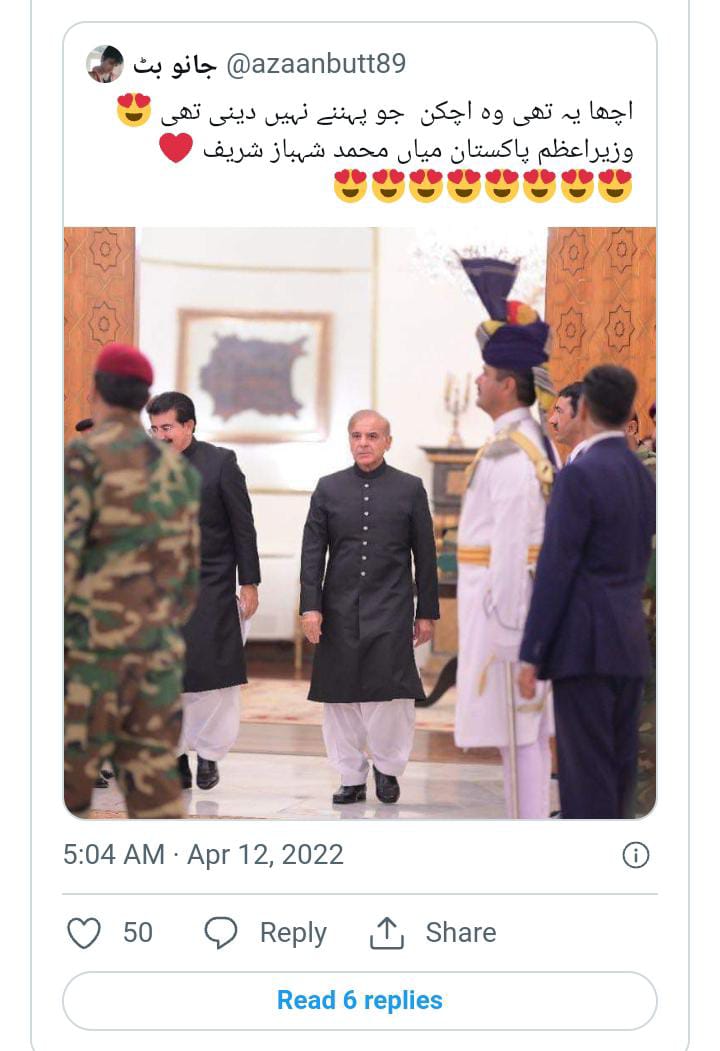Open the tweet author's profile avatar
Image resolution: width=720 pixels, height=1051 pixels.
coord(104,65)
